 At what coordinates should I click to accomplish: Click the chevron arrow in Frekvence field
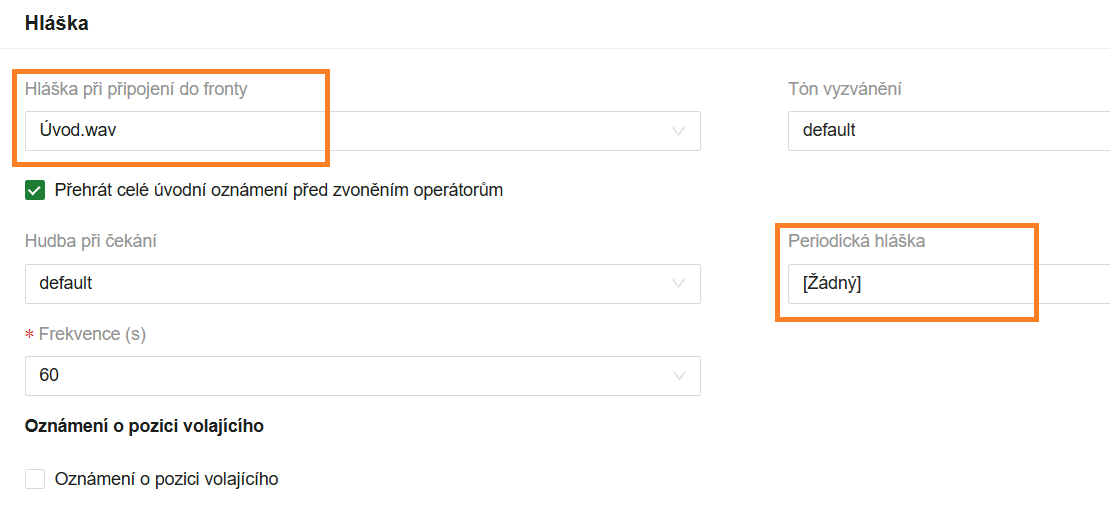[679, 376]
